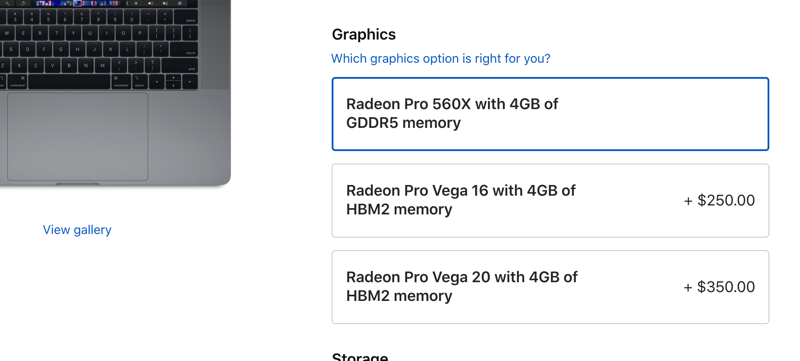The width and height of the screenshot is (800, 361).
Task: Click the right-side option key on keyboard image
Action: (x=140, y=82)
